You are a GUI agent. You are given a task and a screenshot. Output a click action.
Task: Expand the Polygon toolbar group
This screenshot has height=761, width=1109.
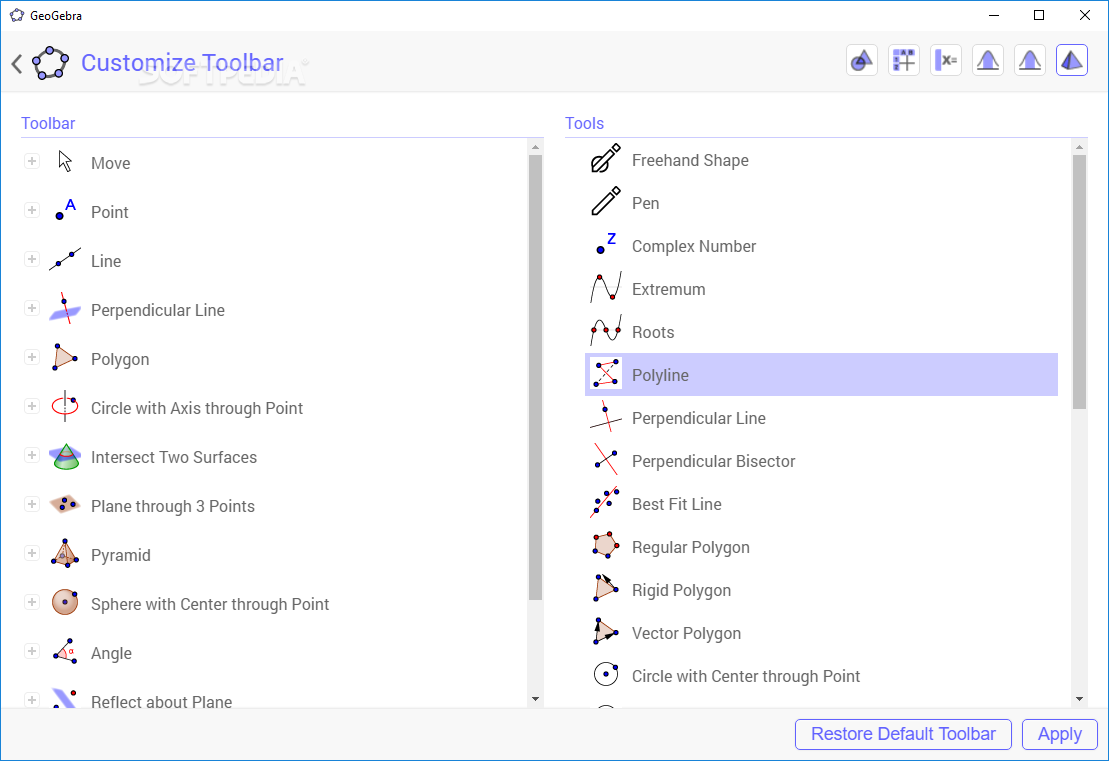point(32,357)
